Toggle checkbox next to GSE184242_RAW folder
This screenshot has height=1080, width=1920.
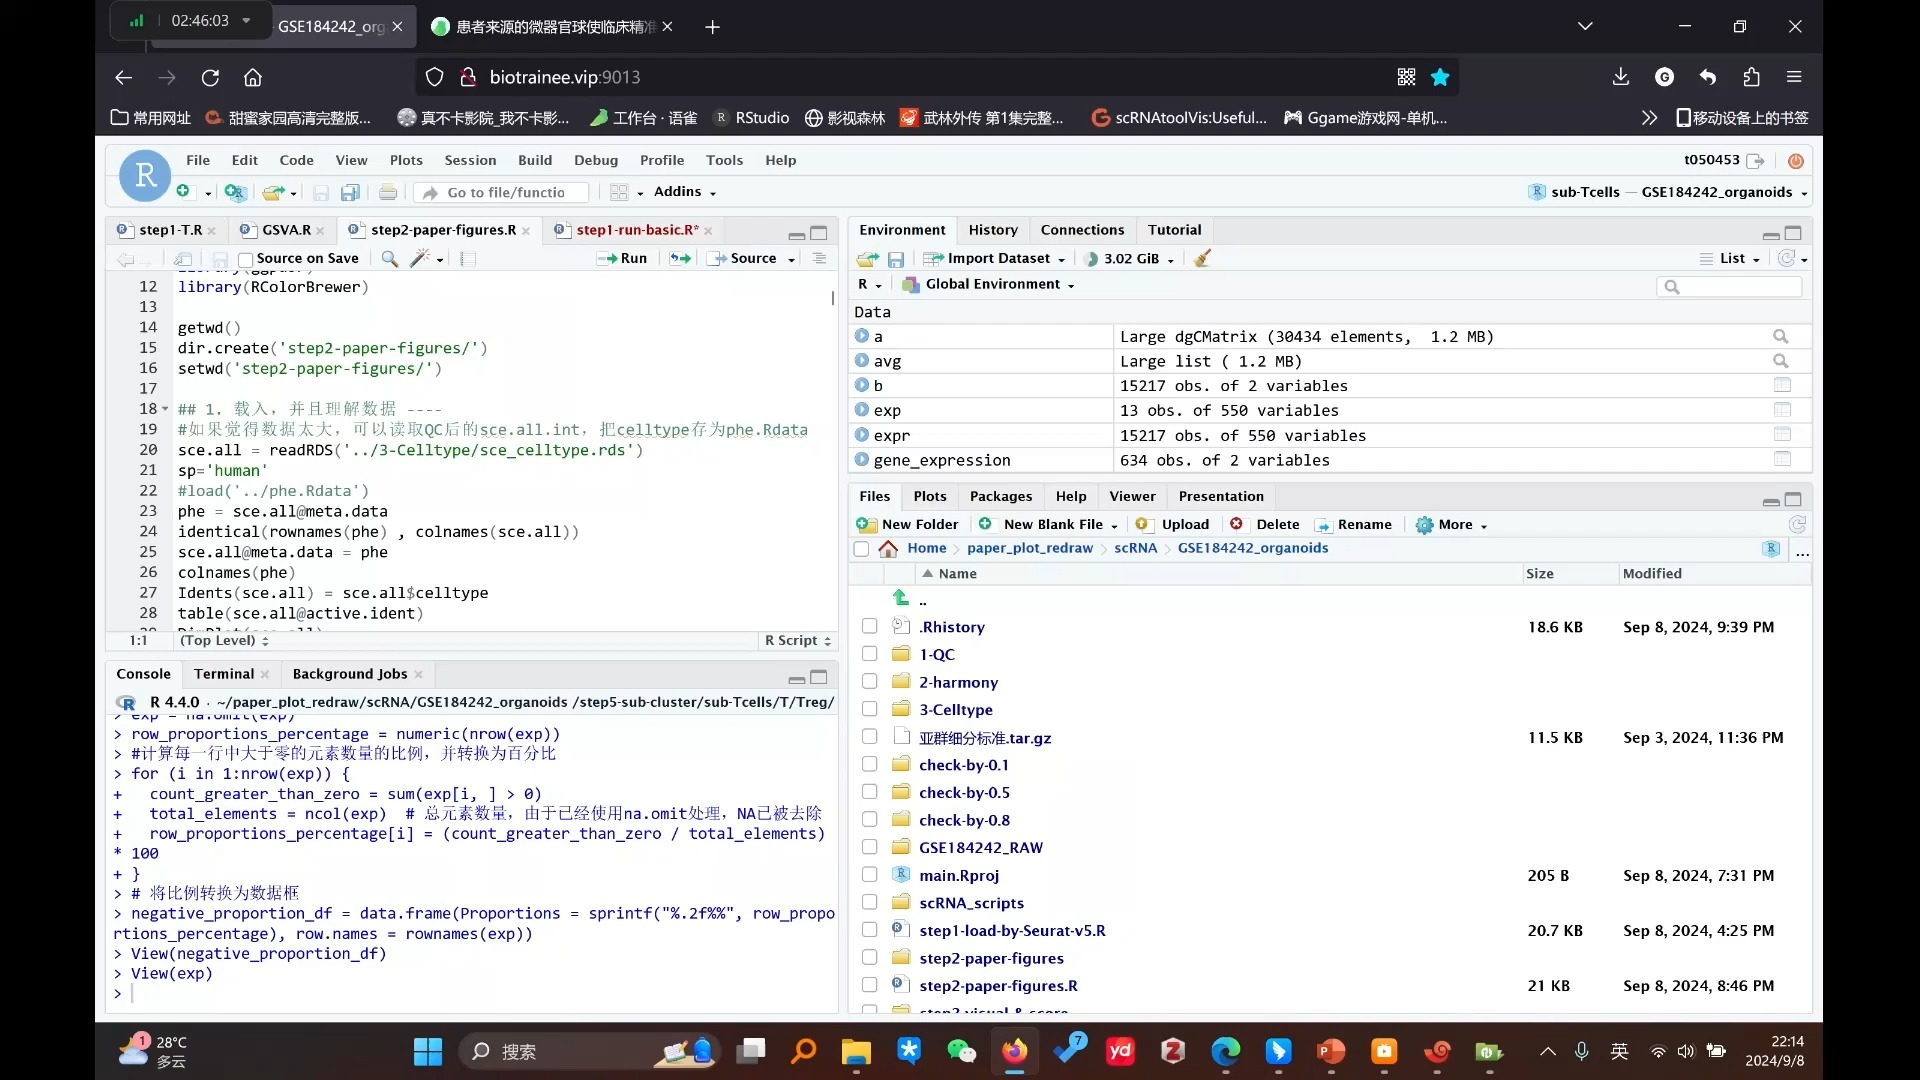[869, 847]
